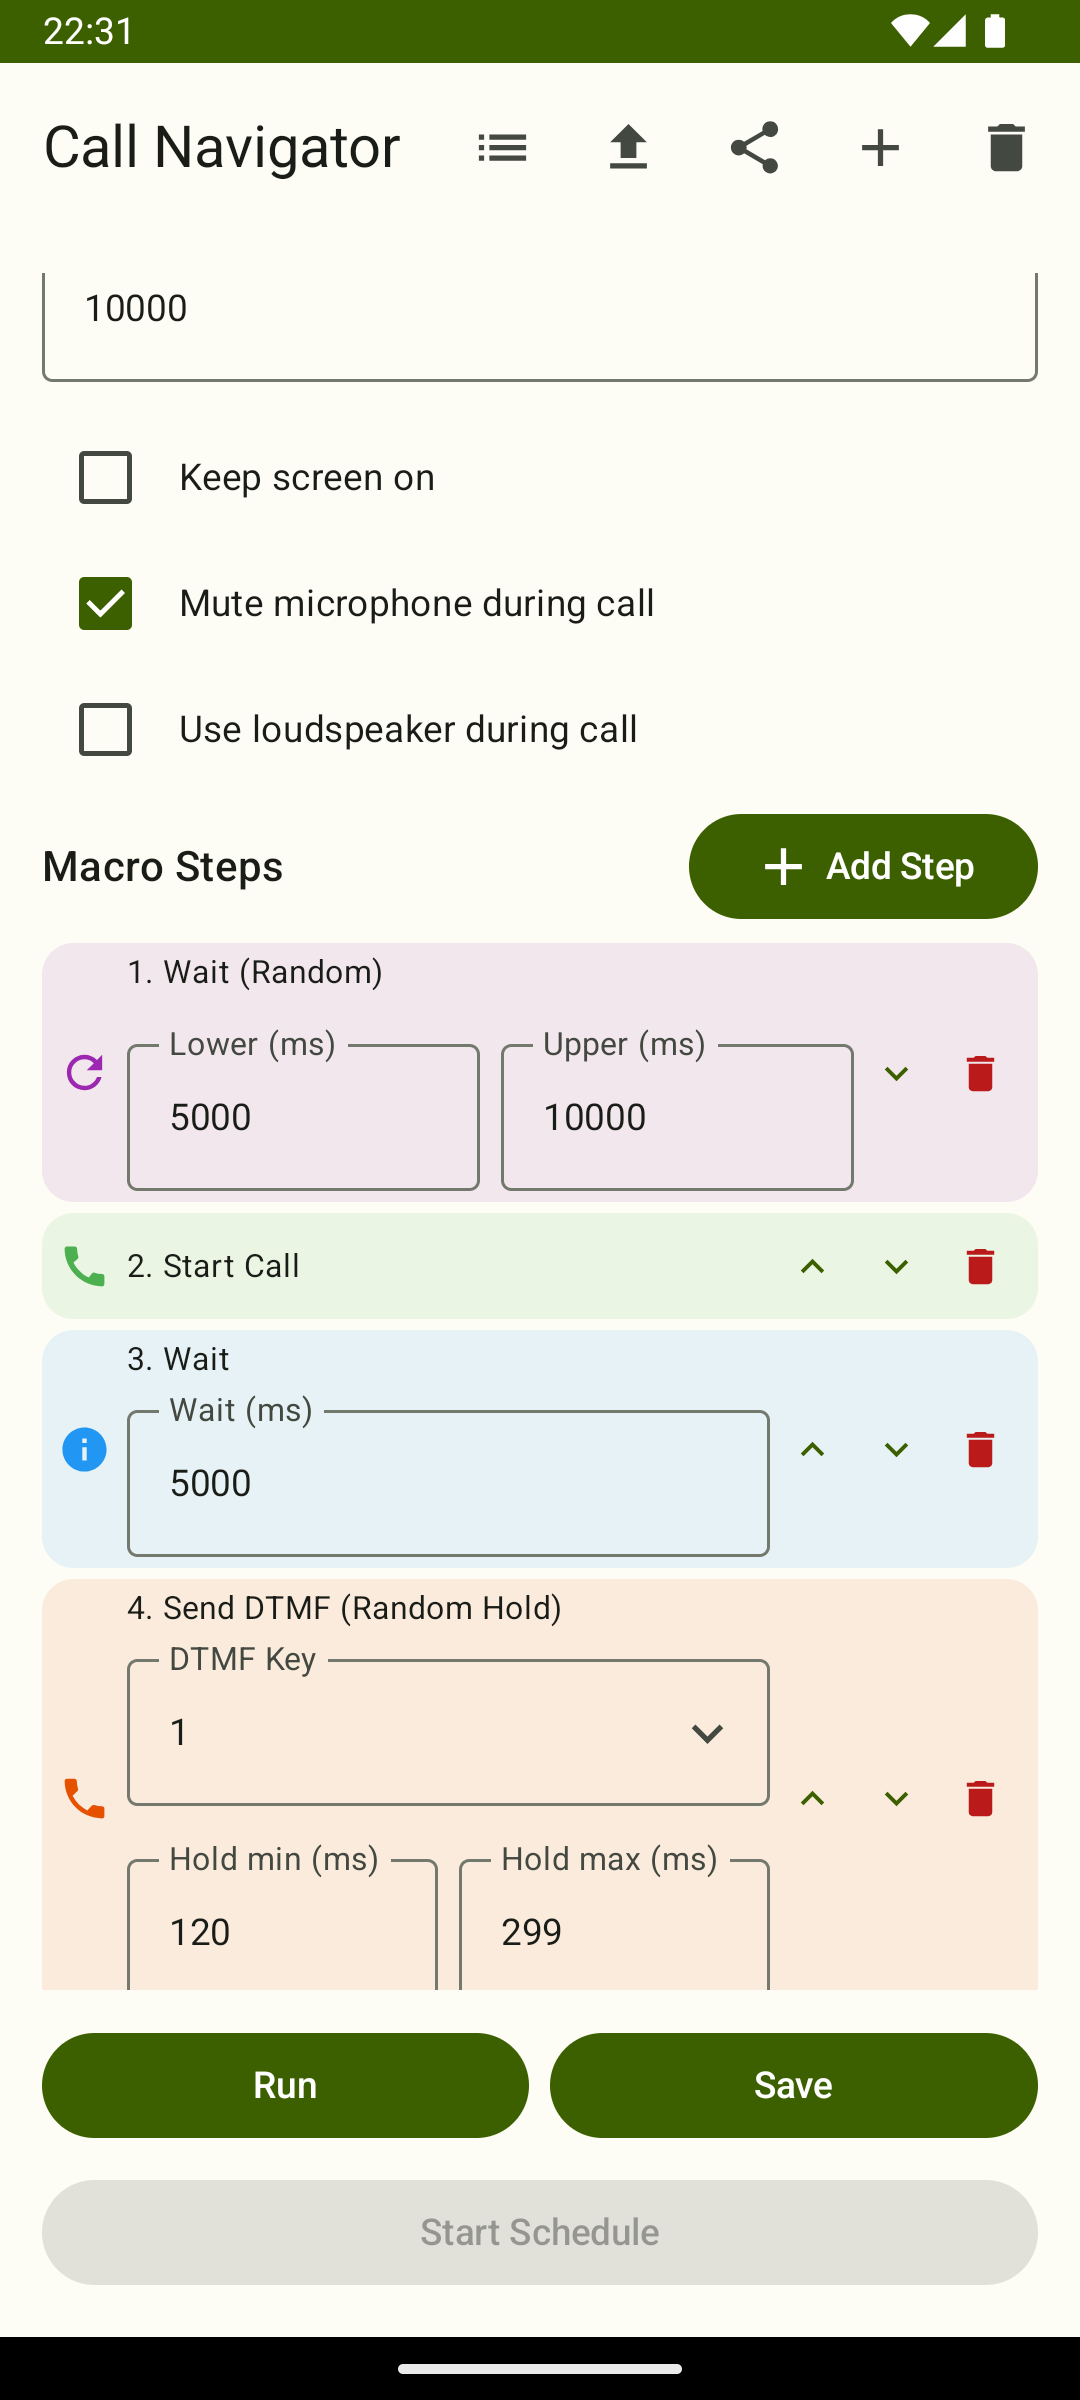Screen dimensions: 1080x2400
Task: Move step 3 Wait down
Action: pyautogui.click(x=896, y=1449)
